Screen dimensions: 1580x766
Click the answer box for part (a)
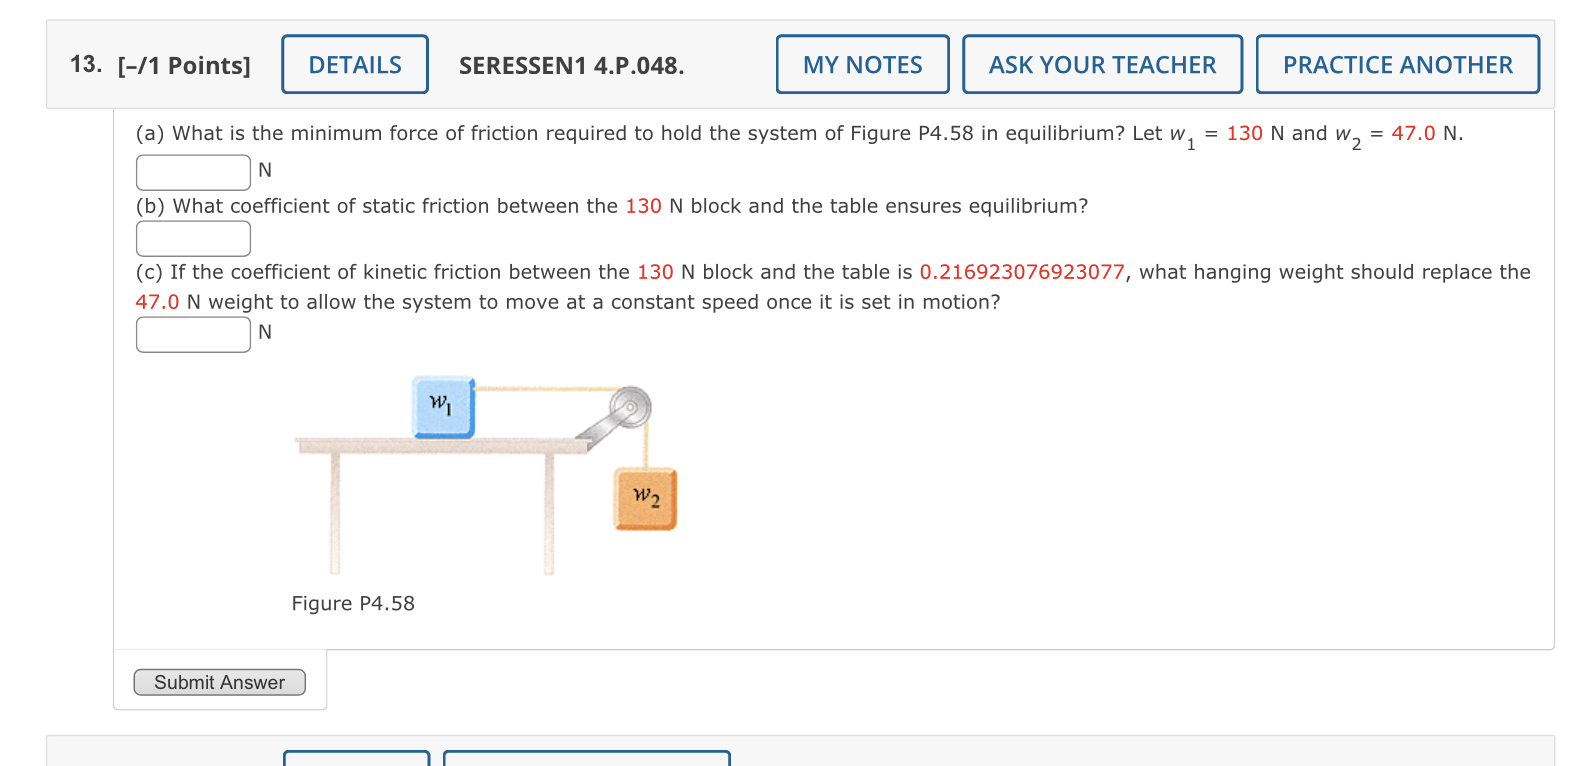(x=192, y=171)
